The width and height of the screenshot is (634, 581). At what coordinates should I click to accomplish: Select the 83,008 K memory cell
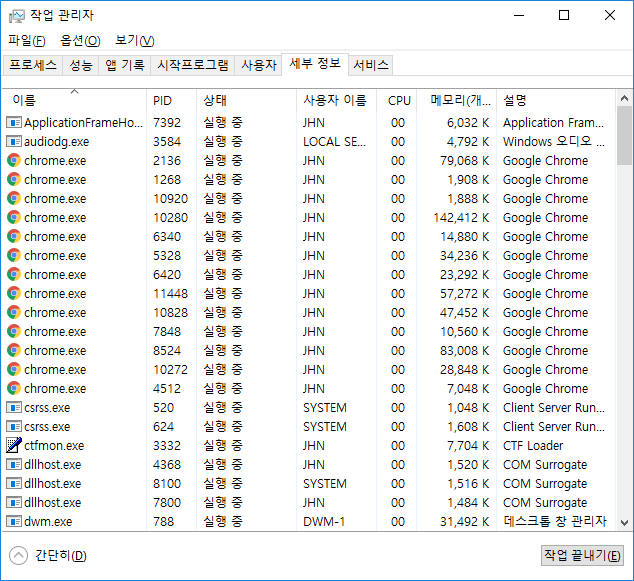(465, 351)
